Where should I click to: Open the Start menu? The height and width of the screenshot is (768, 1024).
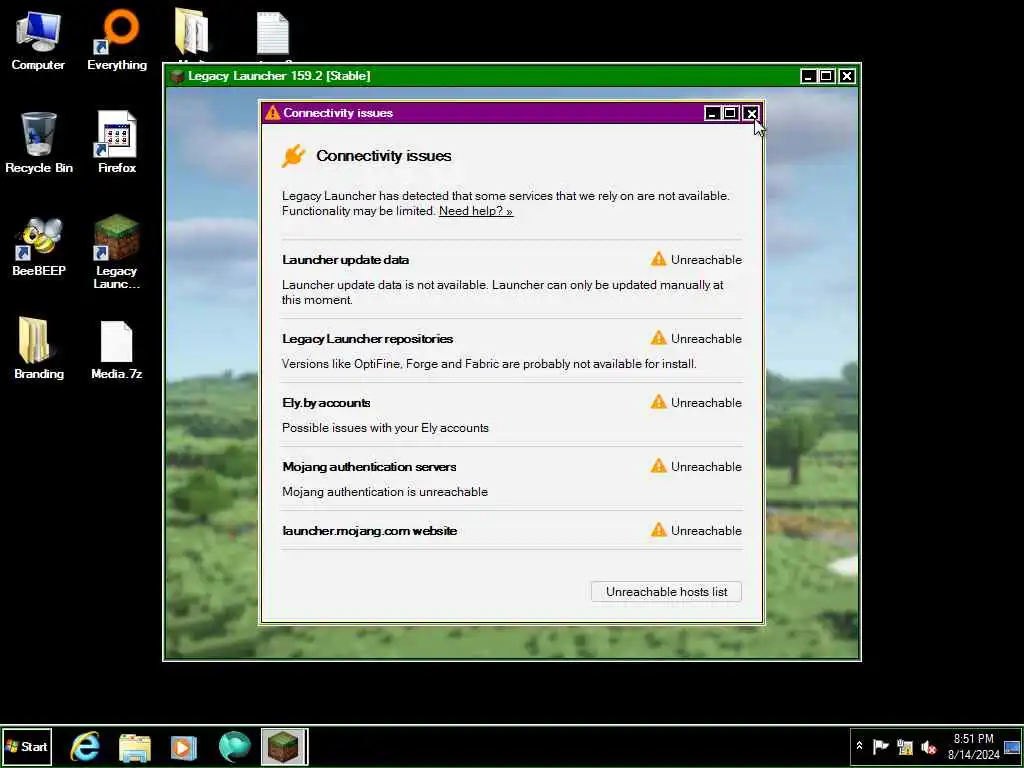click(27, 746)
